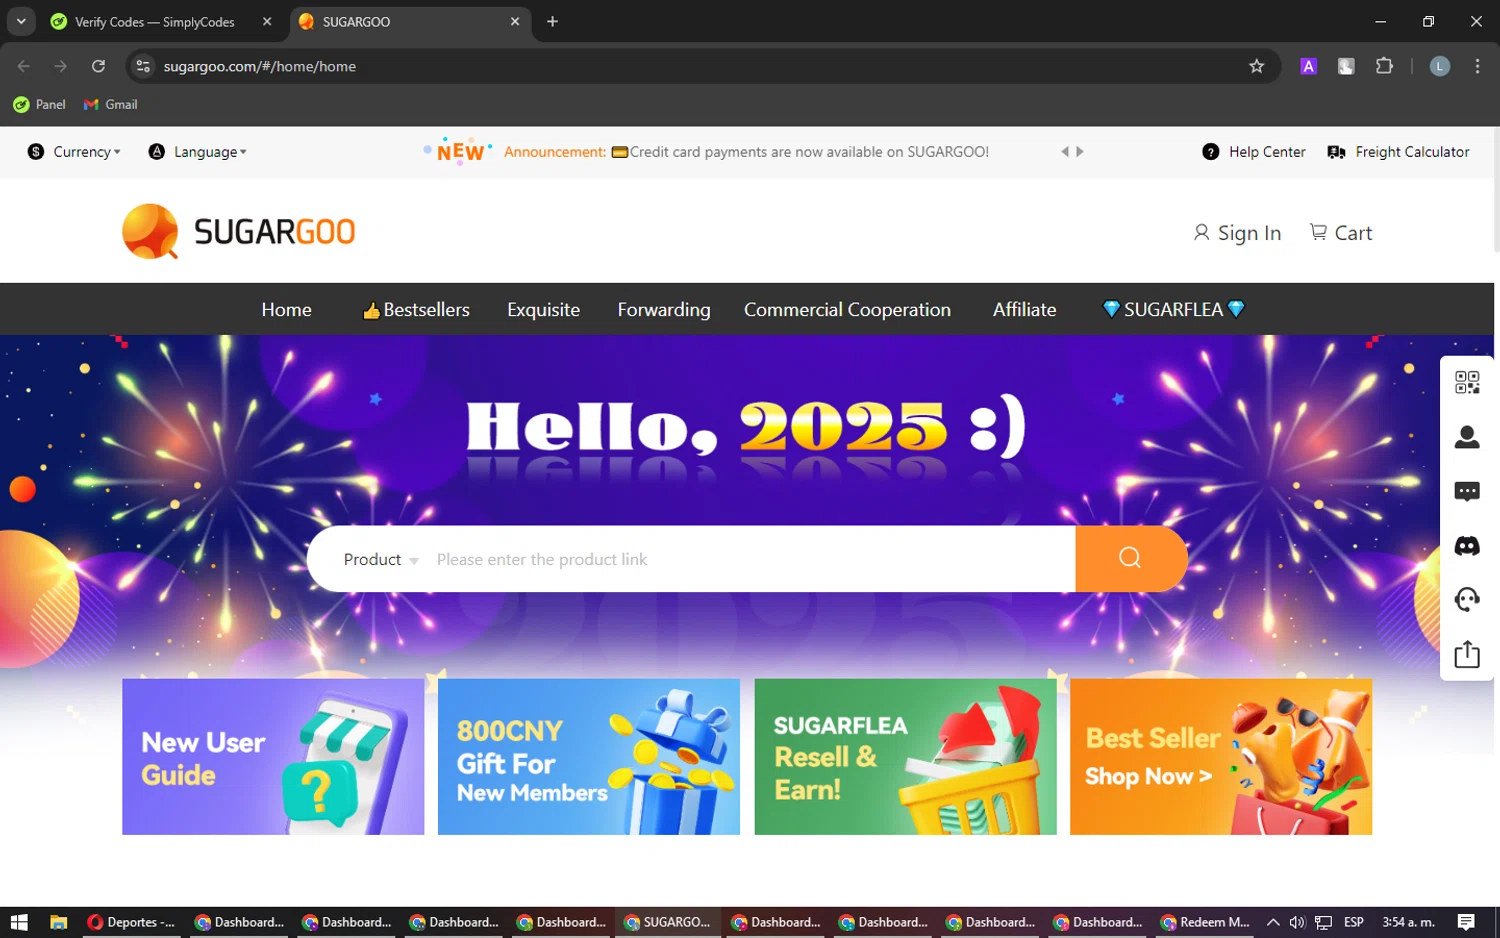1500x938 pixels.
Task: Open 800CNY Gift For New Members banner
Action: click(x=589, y=757)
